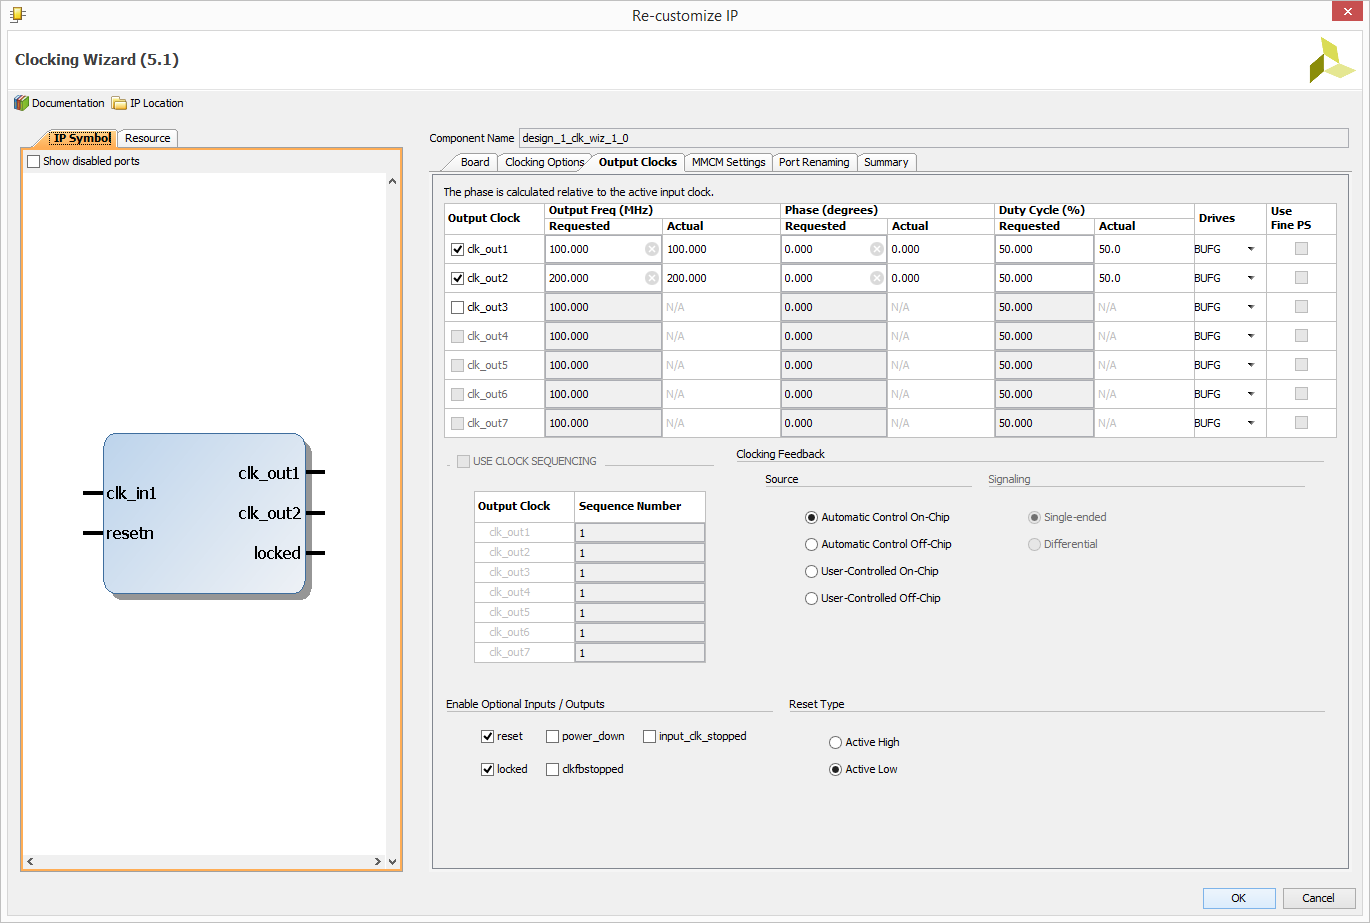Viewport: 1370px width, 923px height.
Task: Open the MMCM Settings tab
Action: tap(728, 162)
